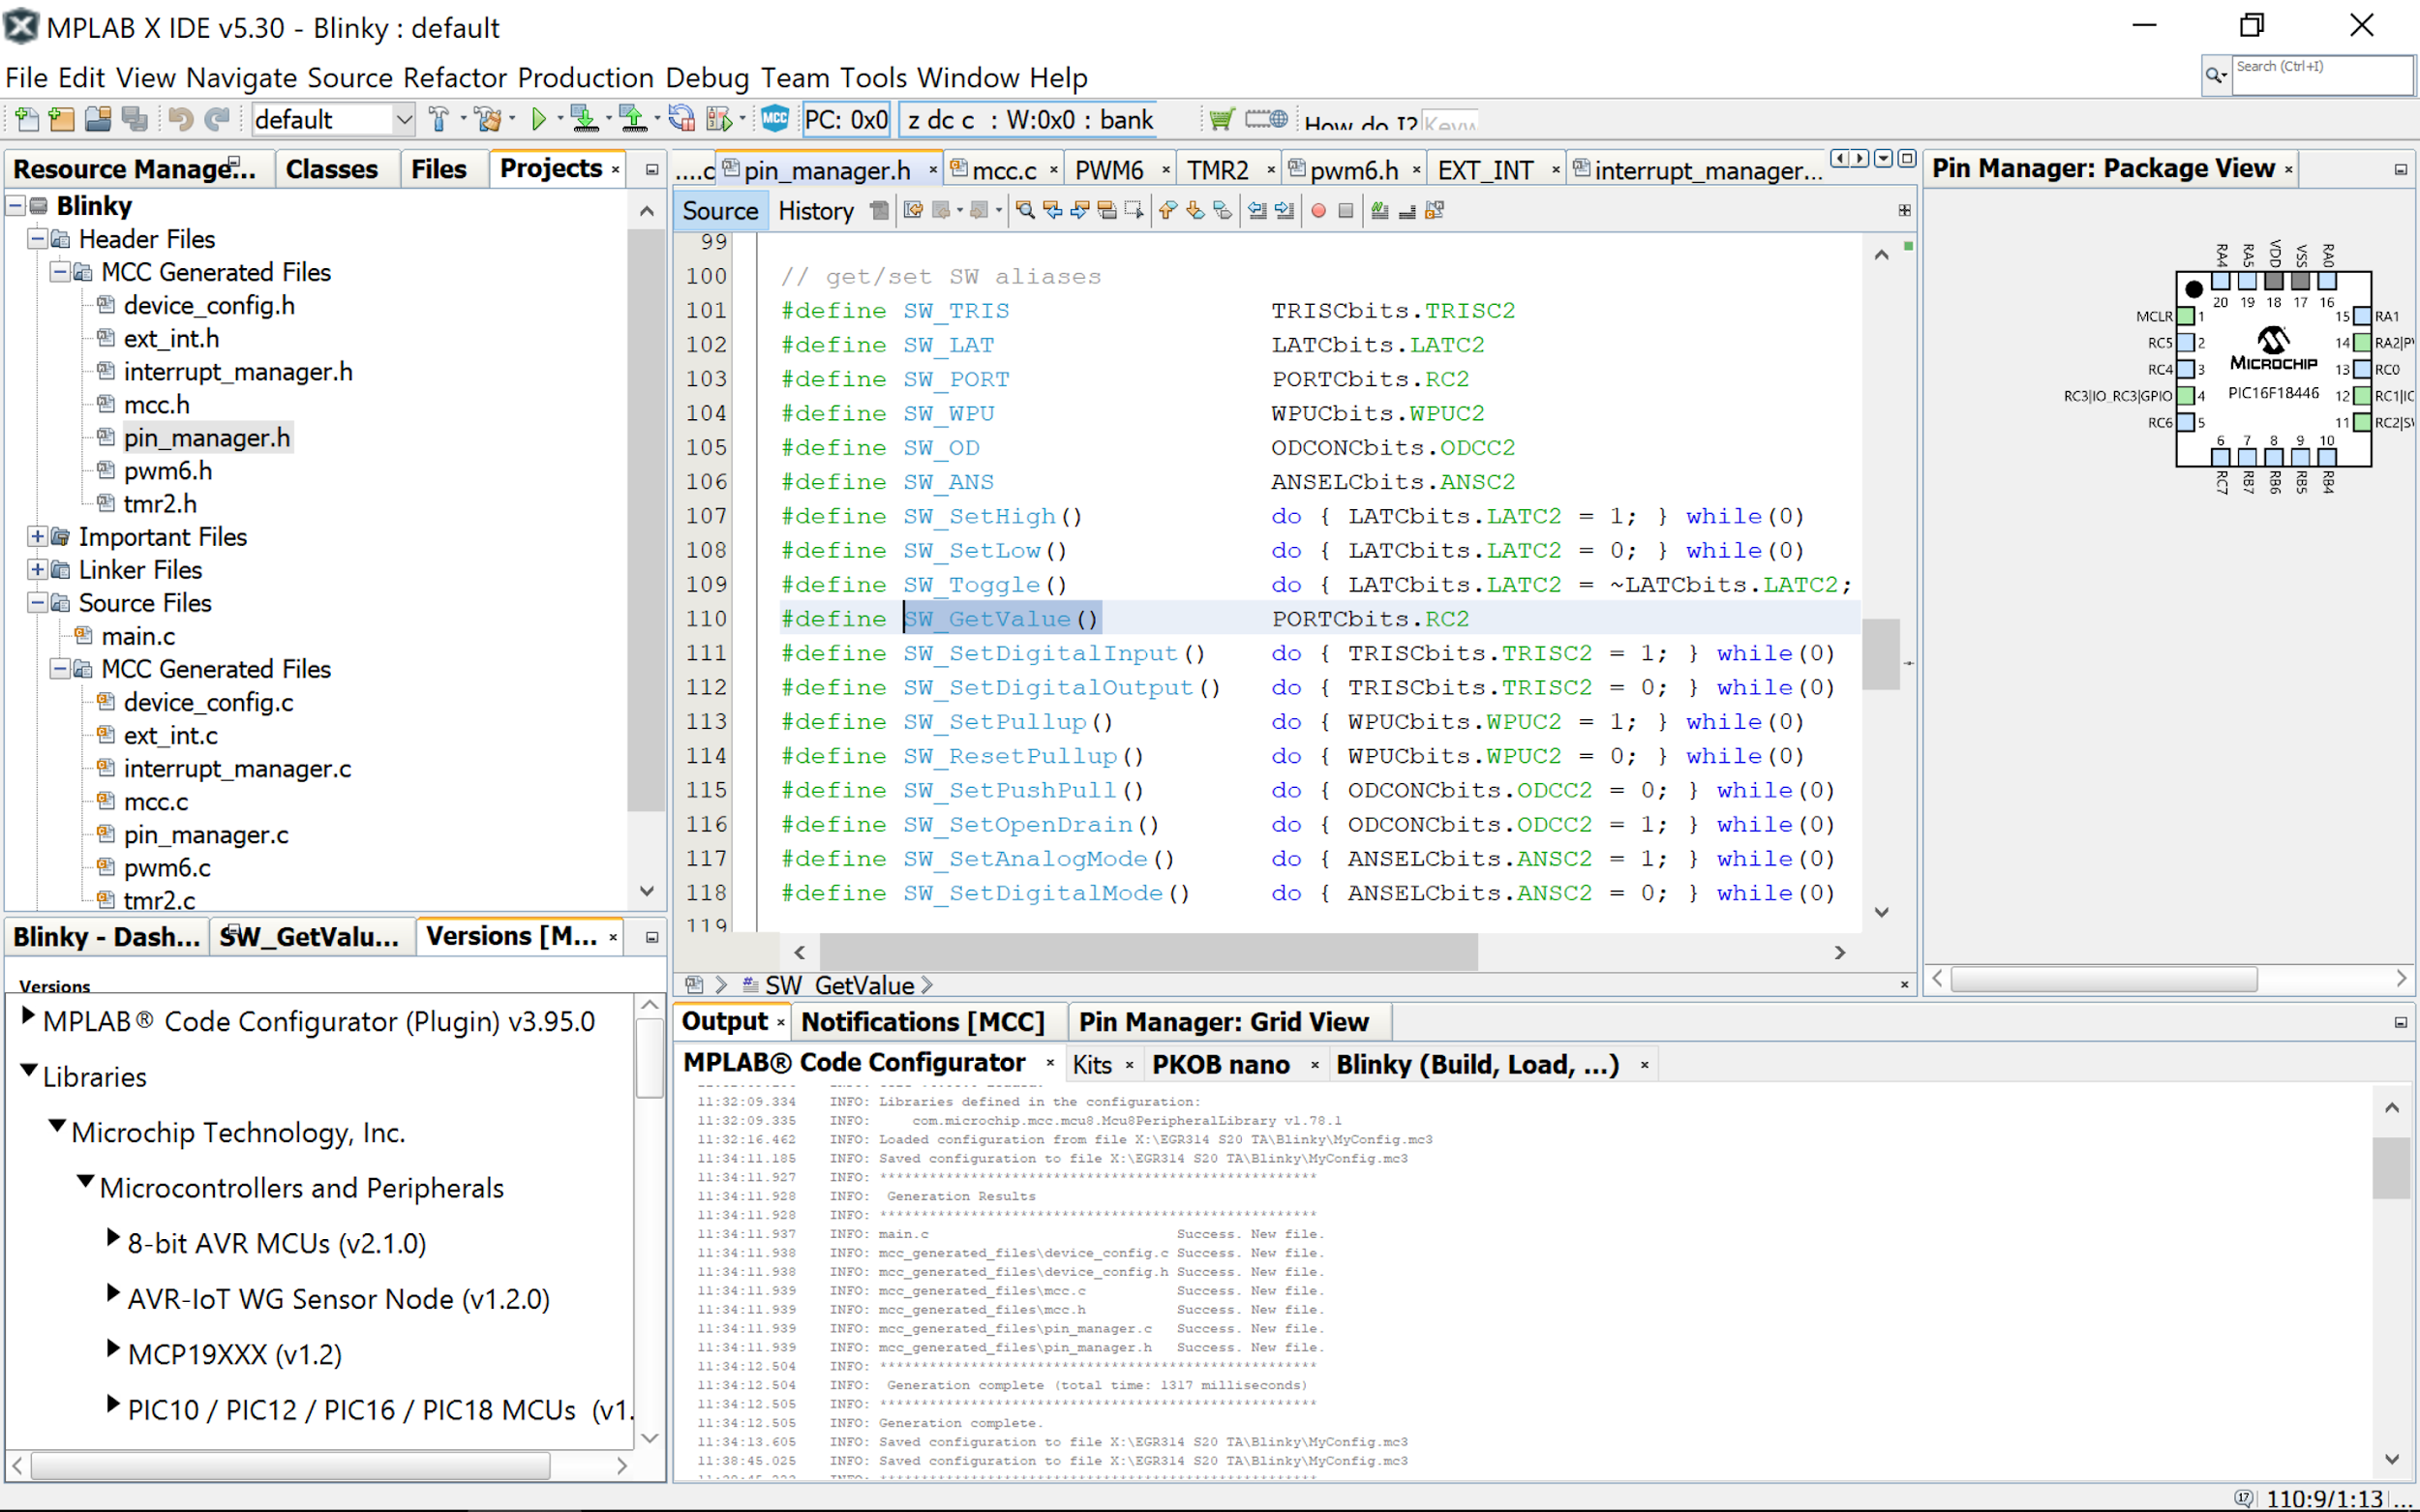Toggle bookmark on current line

[x=1222, y=211]
